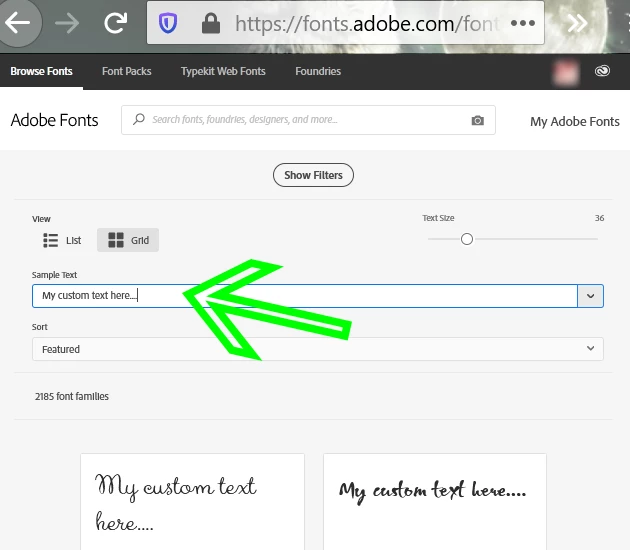
Task: Adjust the Text Size slider handle
Action: (x=467, y=239)
